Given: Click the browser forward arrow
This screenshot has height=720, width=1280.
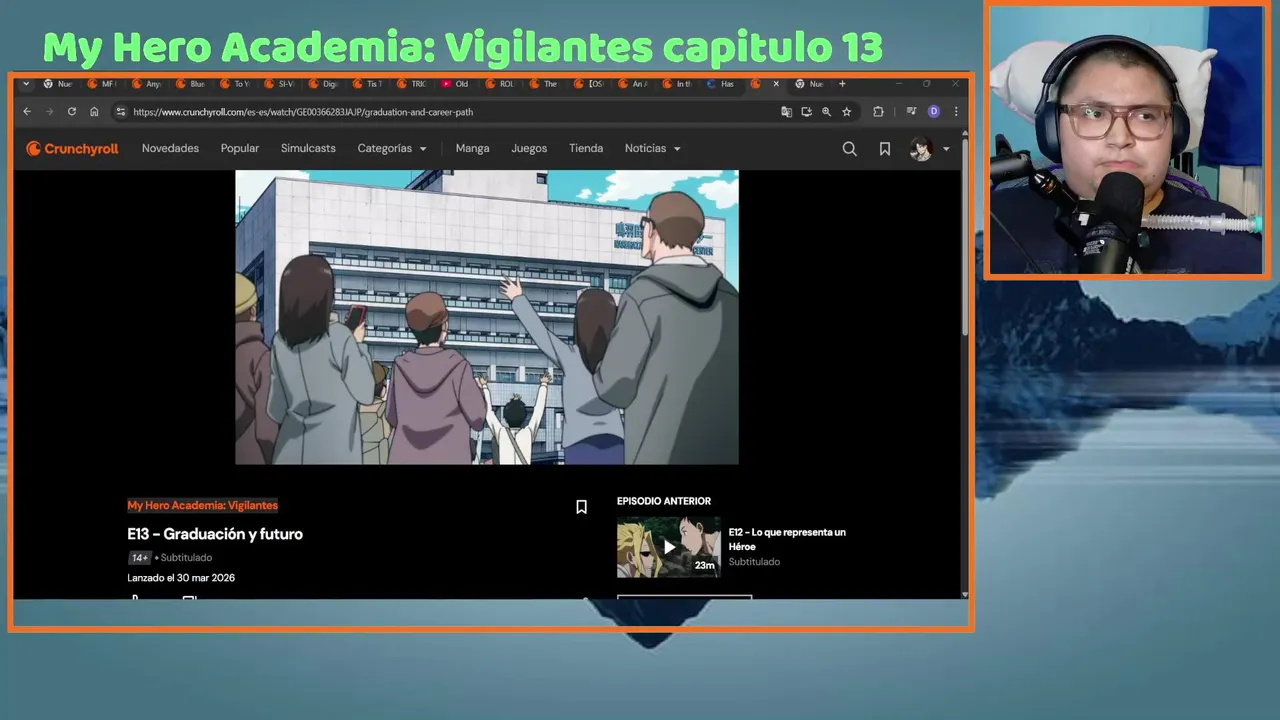Looking at the screenshot, I should pos(49,112).
